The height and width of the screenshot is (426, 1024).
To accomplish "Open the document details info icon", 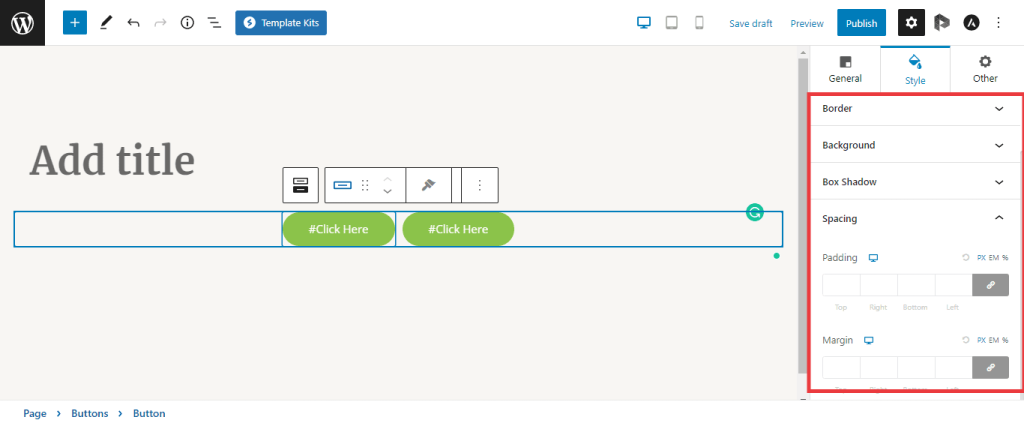I will [x=187, y=22].
